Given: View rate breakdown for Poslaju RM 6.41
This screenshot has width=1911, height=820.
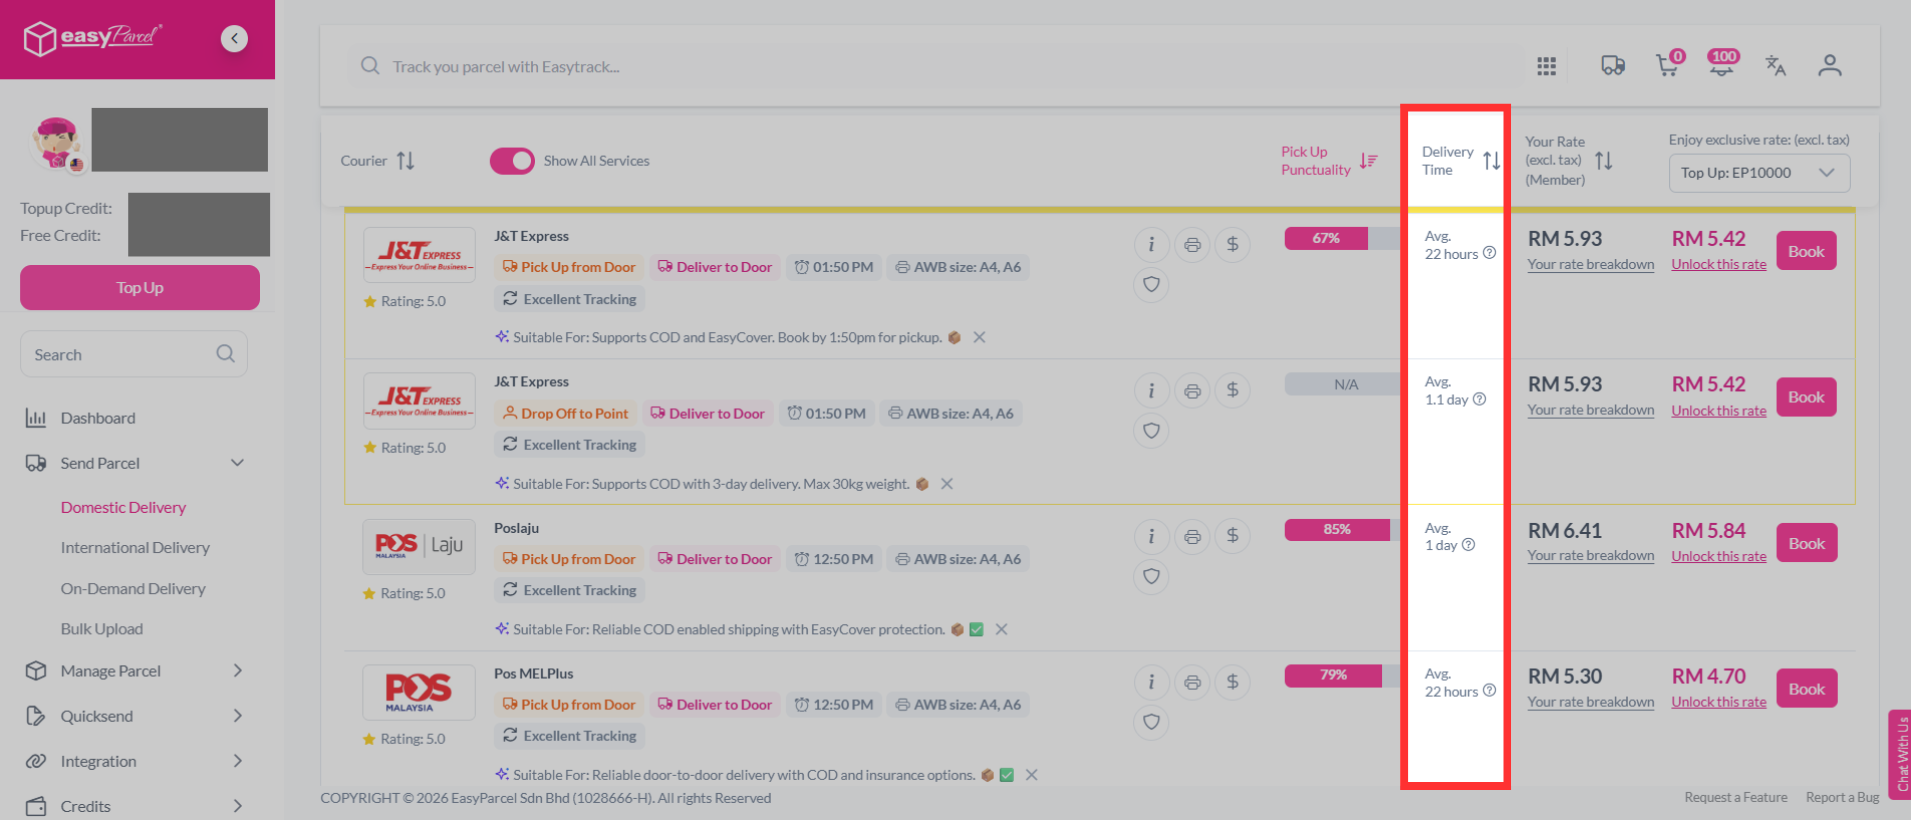Looking at the screenshot, I should click(1590, 556).
